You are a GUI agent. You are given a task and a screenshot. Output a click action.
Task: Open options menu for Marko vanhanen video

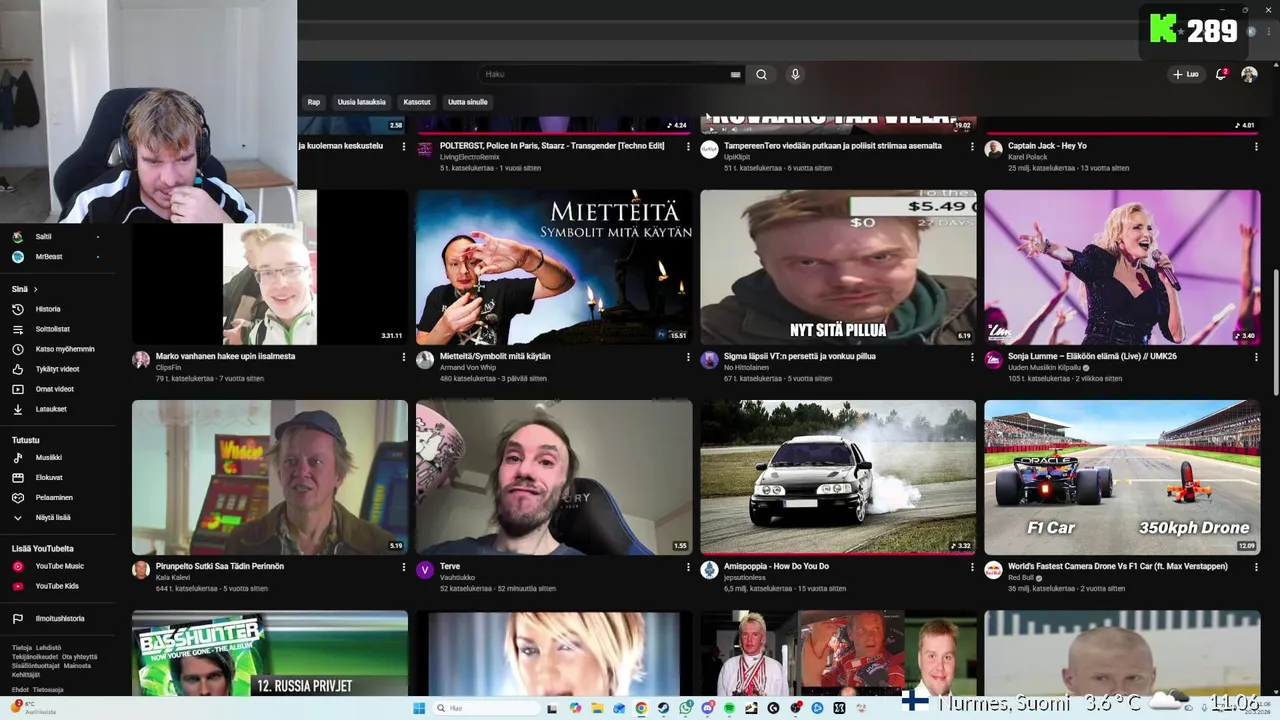click(404, 357)
